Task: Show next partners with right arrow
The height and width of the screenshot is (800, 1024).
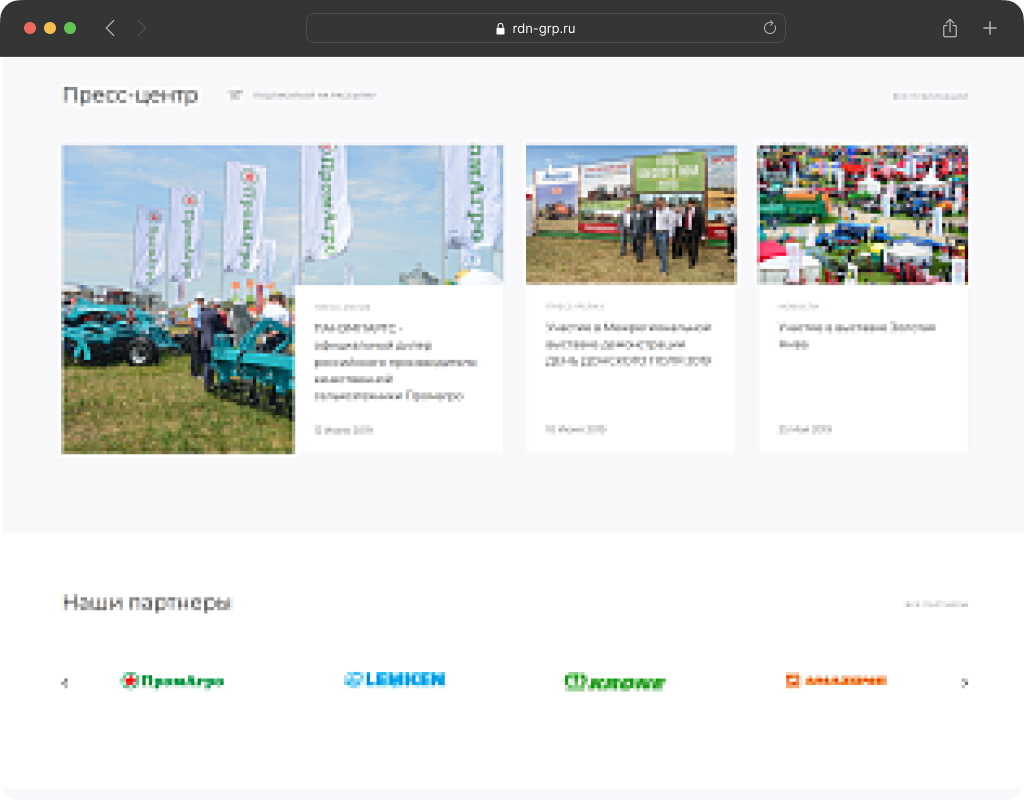Action: 964,683
